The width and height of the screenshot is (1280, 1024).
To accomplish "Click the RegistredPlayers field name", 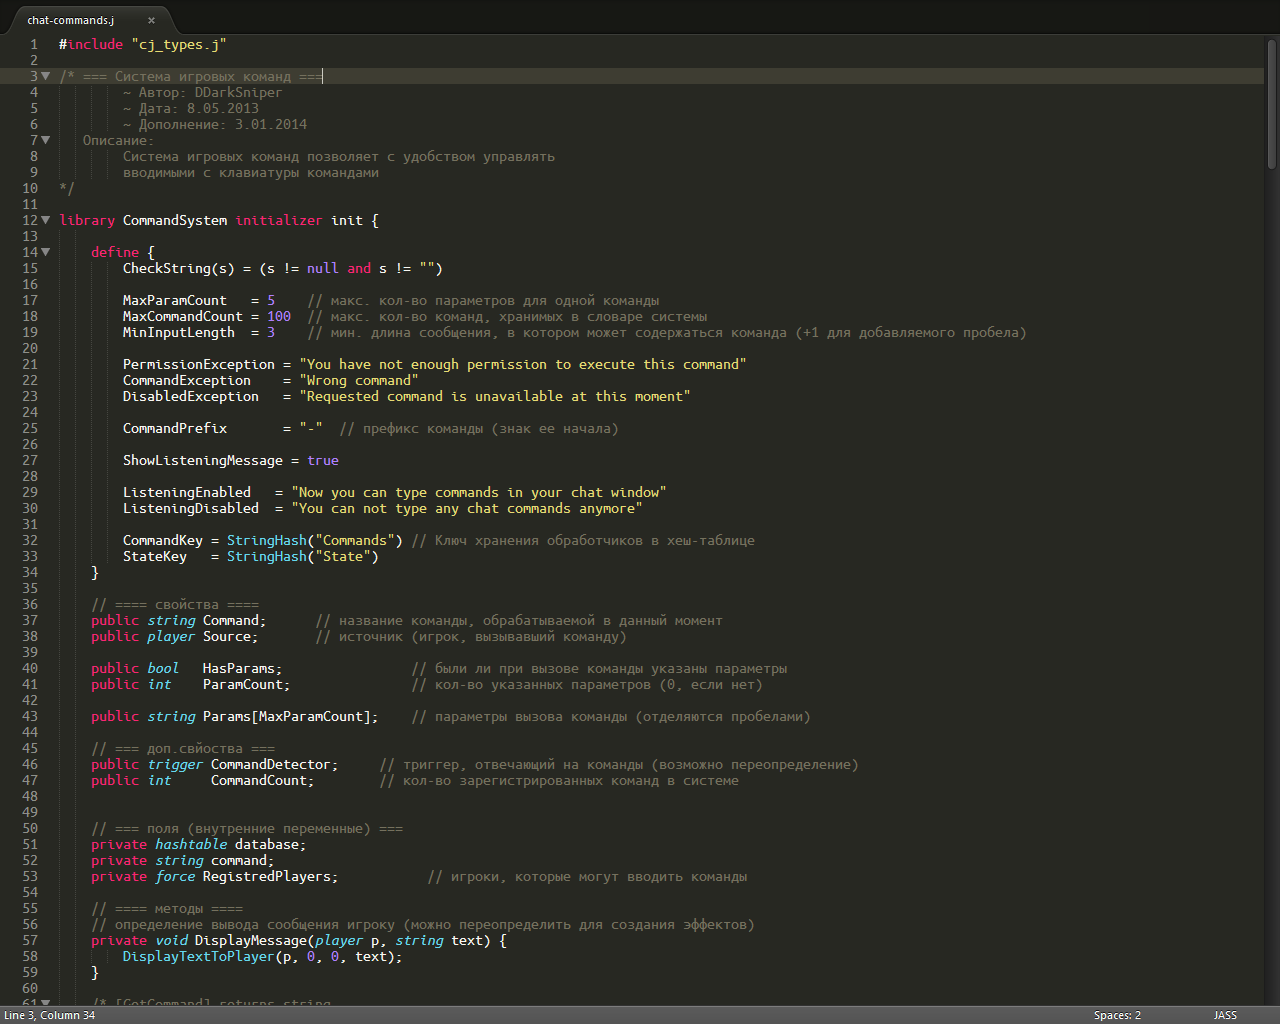I will coord(267,876).
